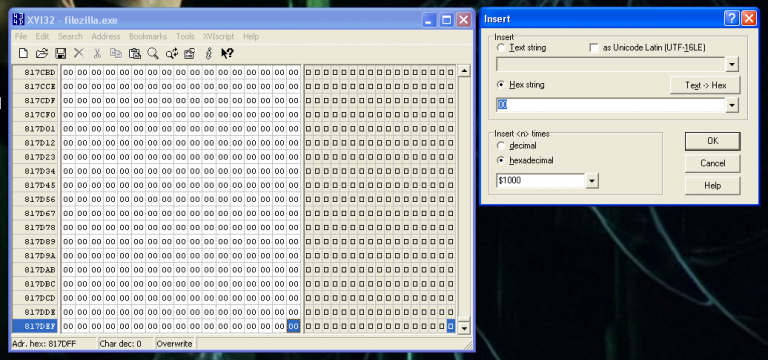Click the Overwrite status bar indicator
Screen dimensions: 768x360
click(x=175, y=344)
